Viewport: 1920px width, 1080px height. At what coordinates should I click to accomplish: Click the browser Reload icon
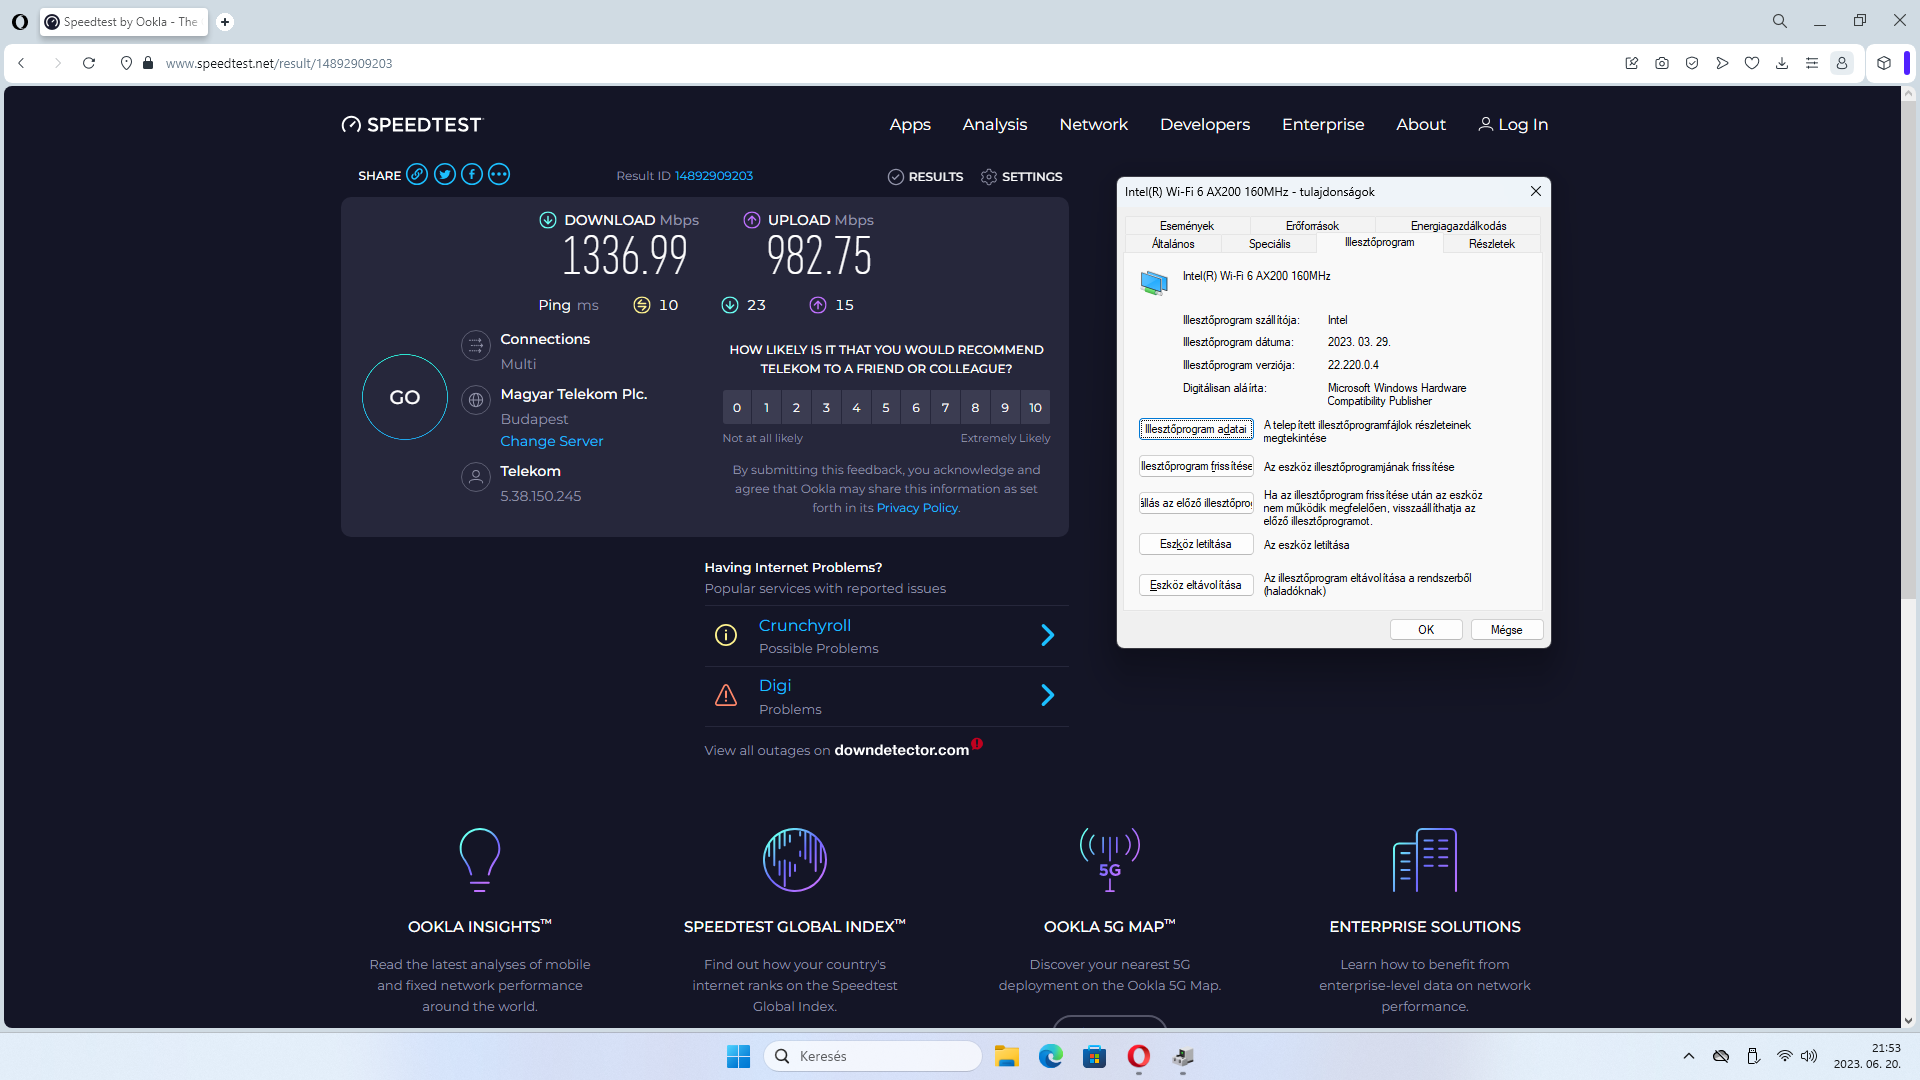89,63
